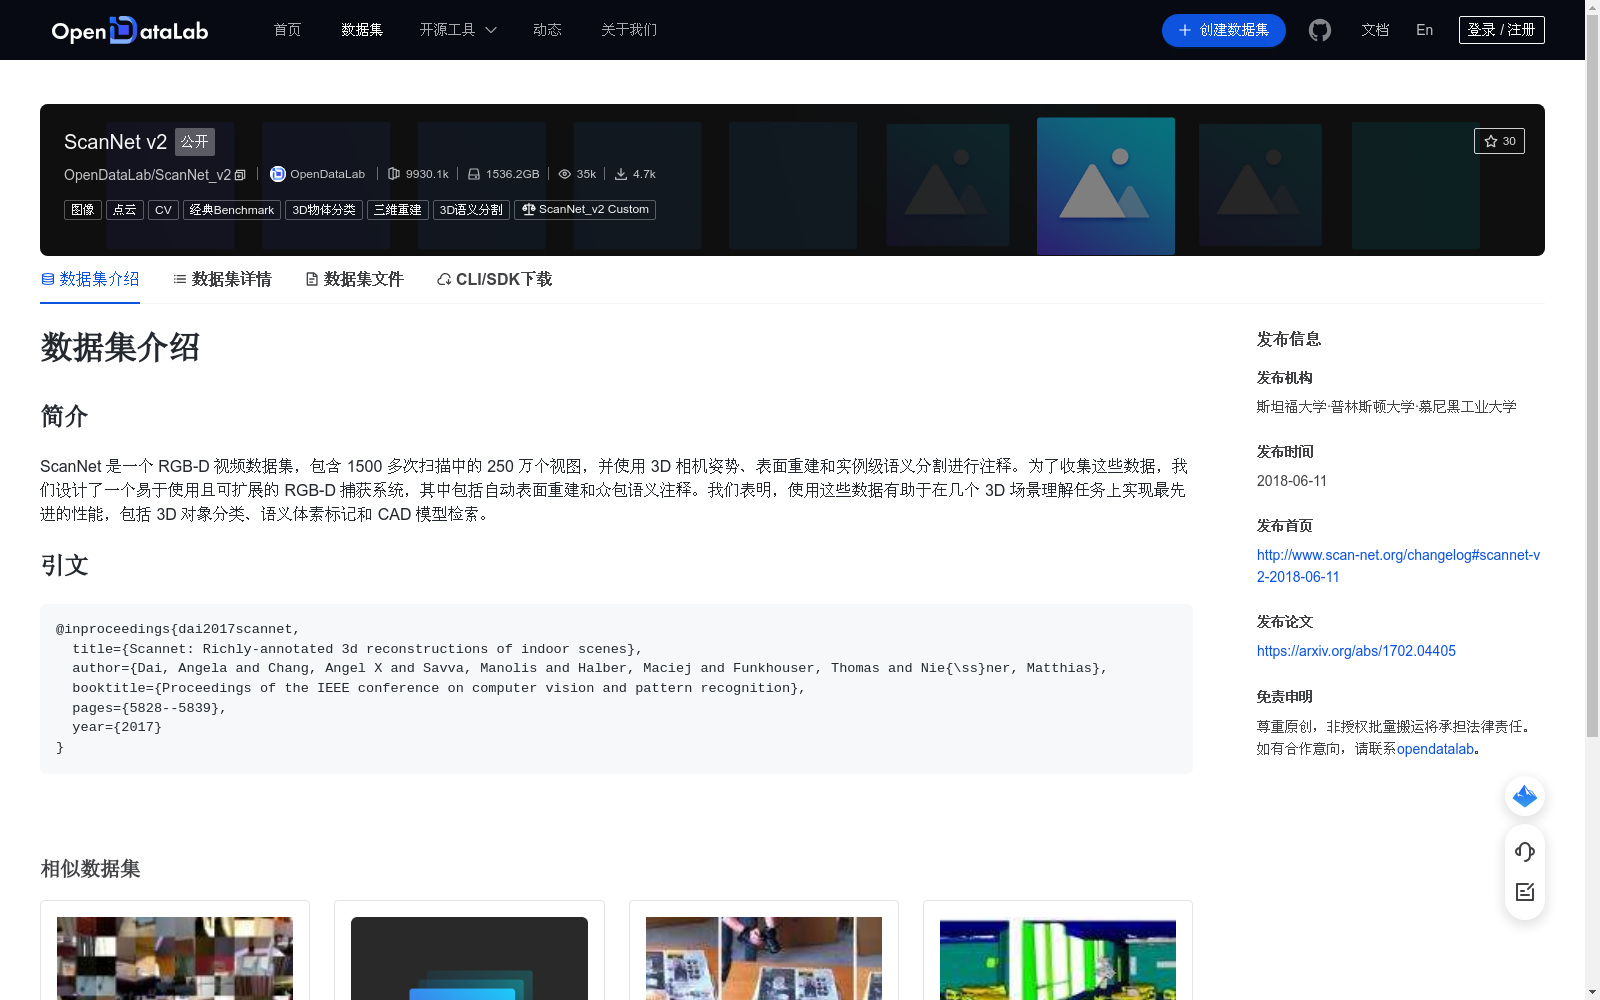Open the headset customer support icon
The height and width of the screenshot is (1000, 1600).
1525,852
